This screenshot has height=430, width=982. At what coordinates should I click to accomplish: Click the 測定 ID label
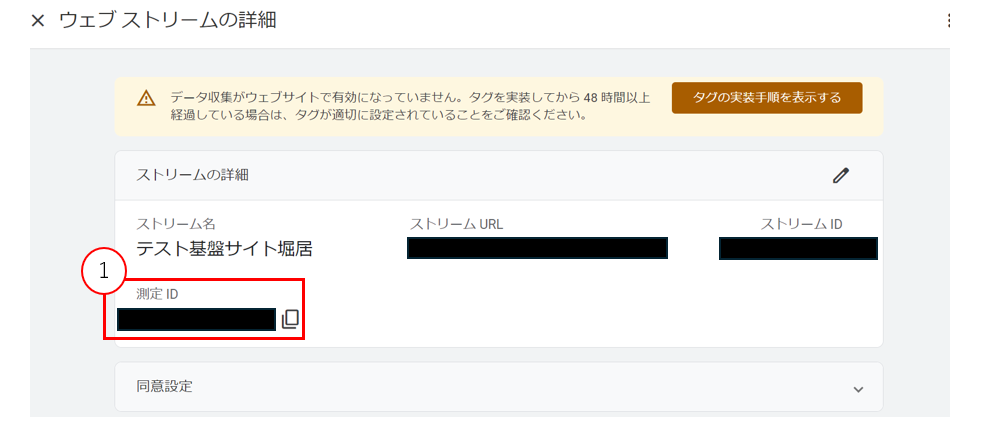coord(158,294)
